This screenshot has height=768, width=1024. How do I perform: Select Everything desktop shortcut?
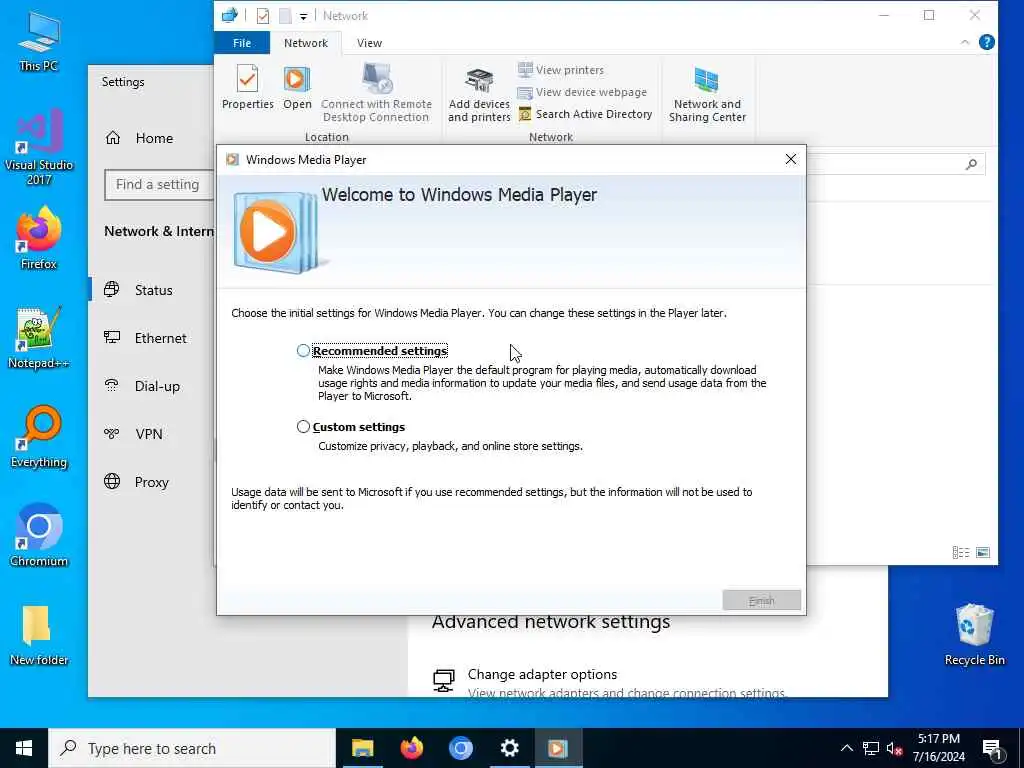(x=39, y=437)
